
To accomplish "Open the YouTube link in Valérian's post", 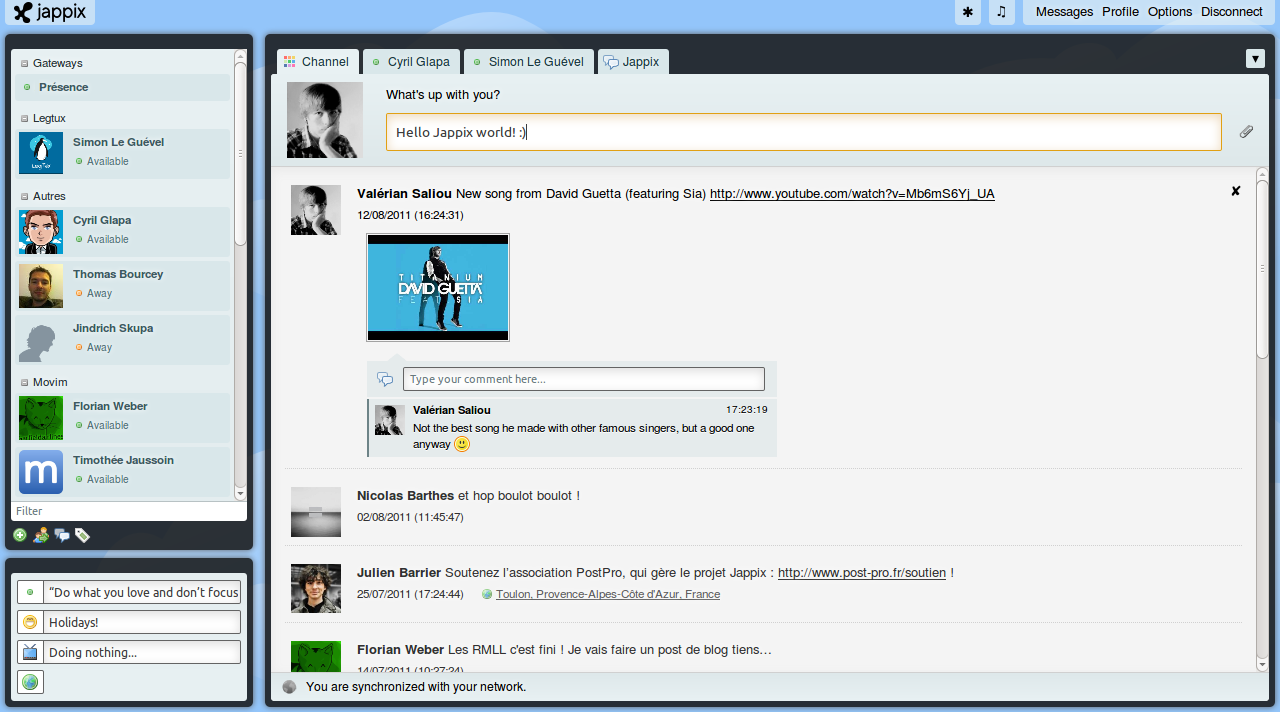I will click(852, 194).
